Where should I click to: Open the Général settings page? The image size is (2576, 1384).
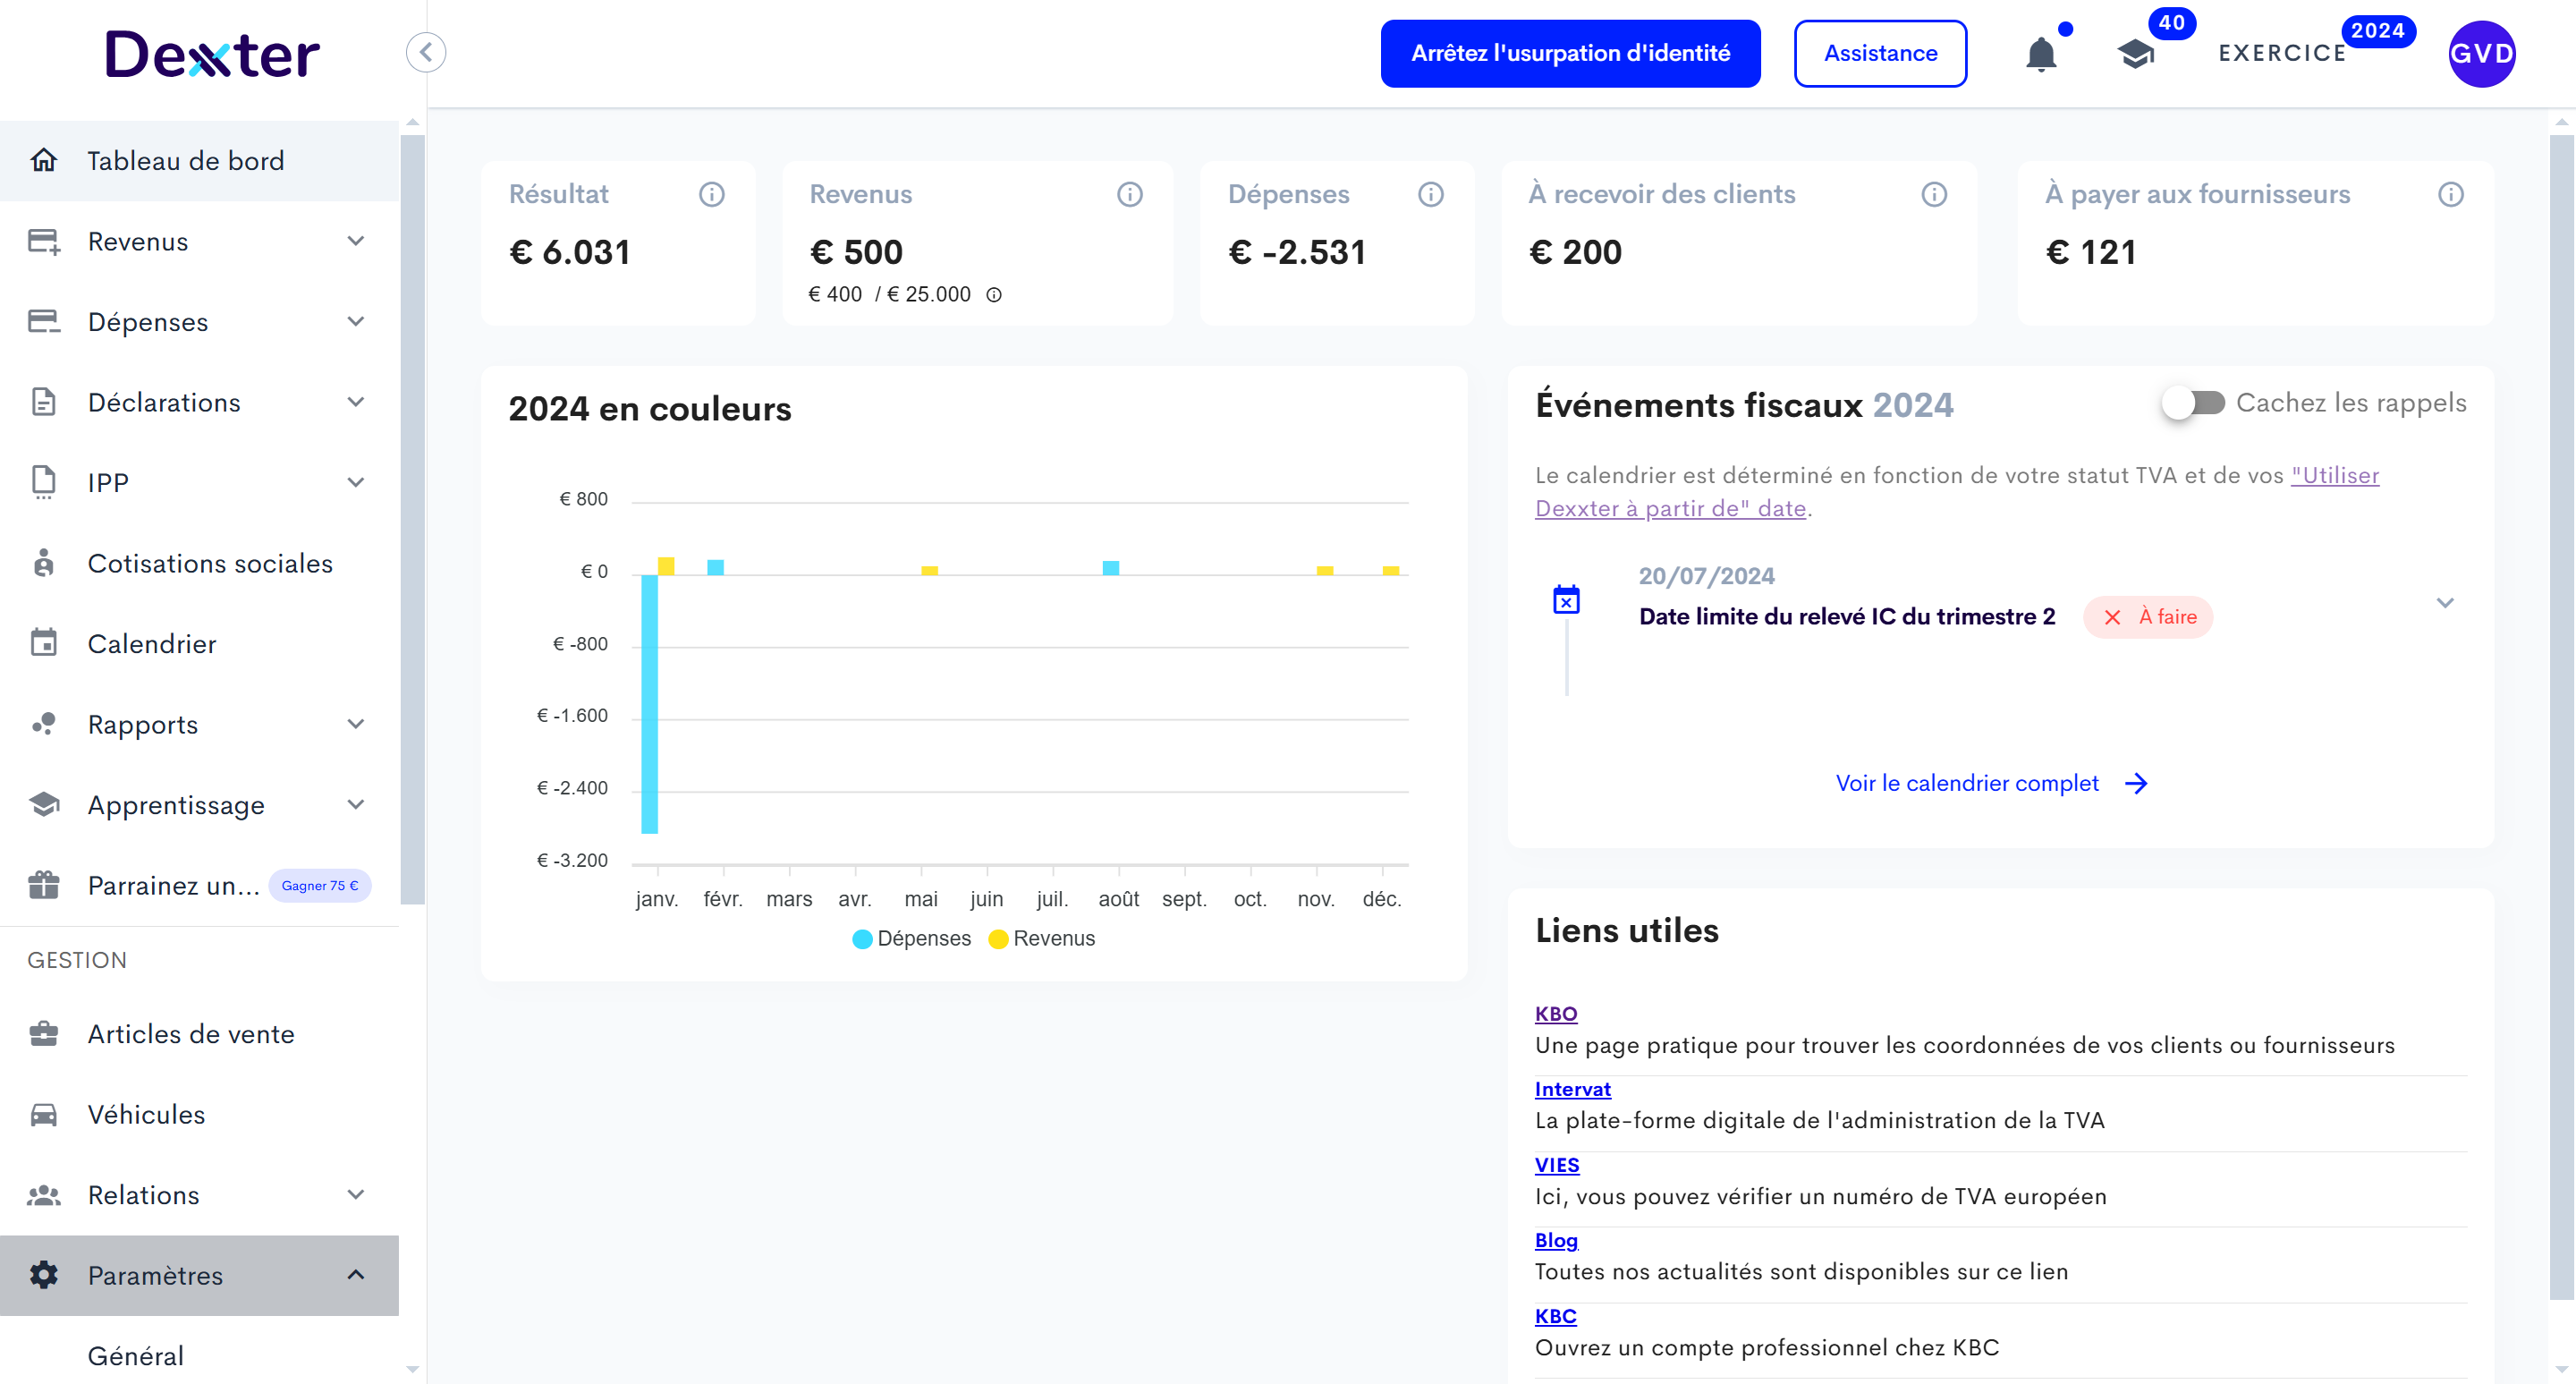coord(135,1356)
